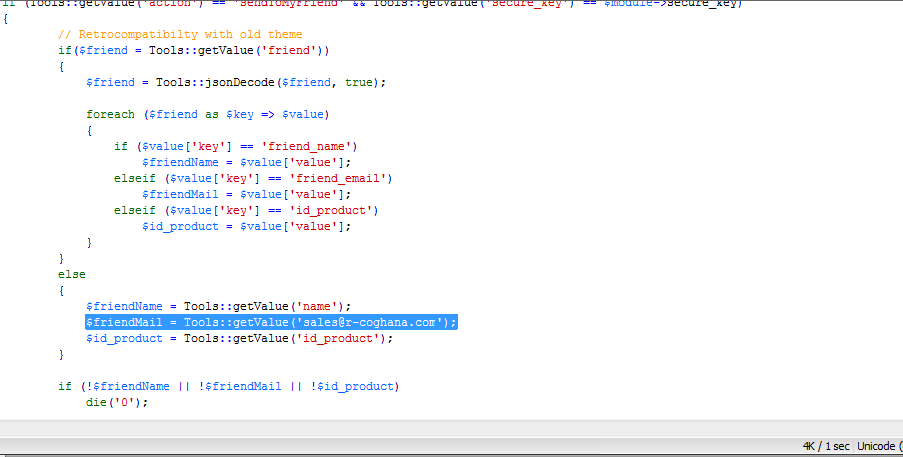Click the elseif line checking 'id_product'
This screenshot has height=457, width=903.
[246, 211]
